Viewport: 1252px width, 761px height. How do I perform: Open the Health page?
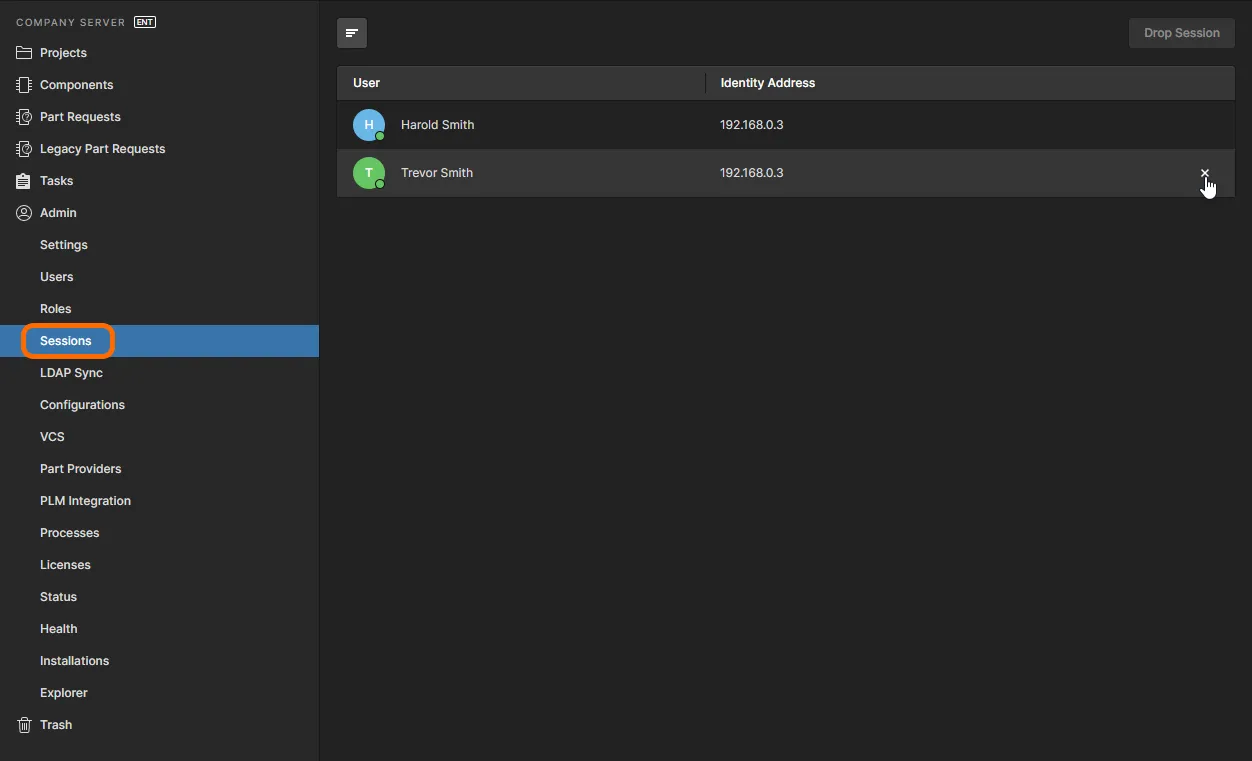(x=59, y=629)
